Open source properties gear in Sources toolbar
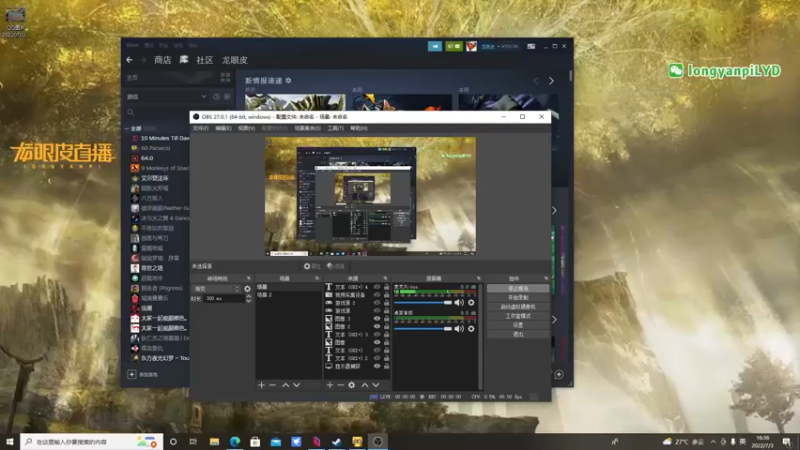Image resolution: width=800 pixels, height=450 pixels. [x=352, y=385]
